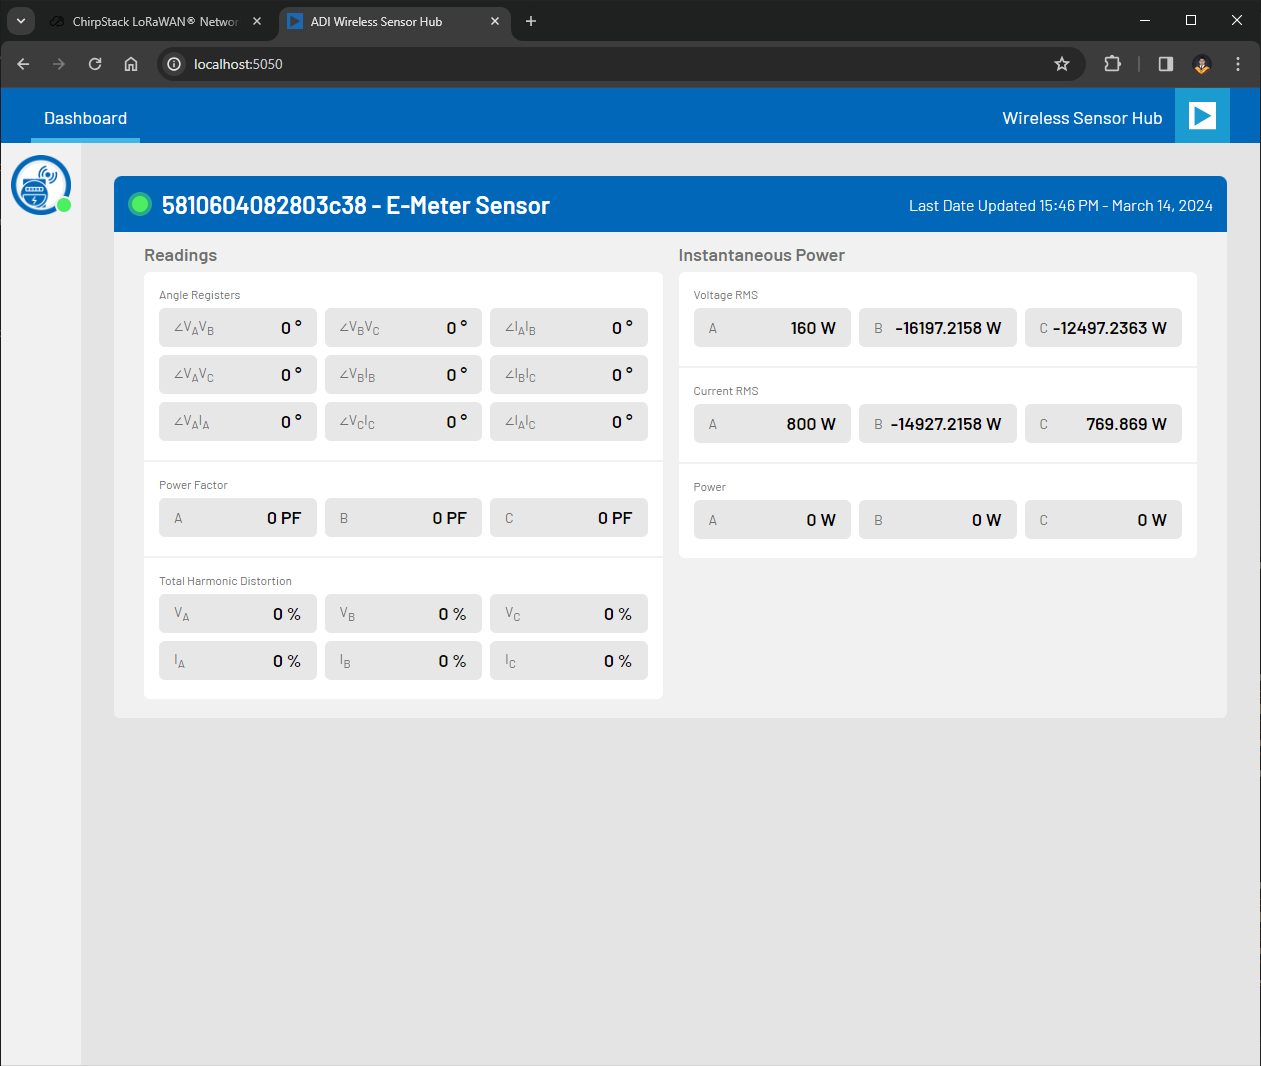
Task: Click the Voltage RMS A value box
Action: [x=771, y=327]
